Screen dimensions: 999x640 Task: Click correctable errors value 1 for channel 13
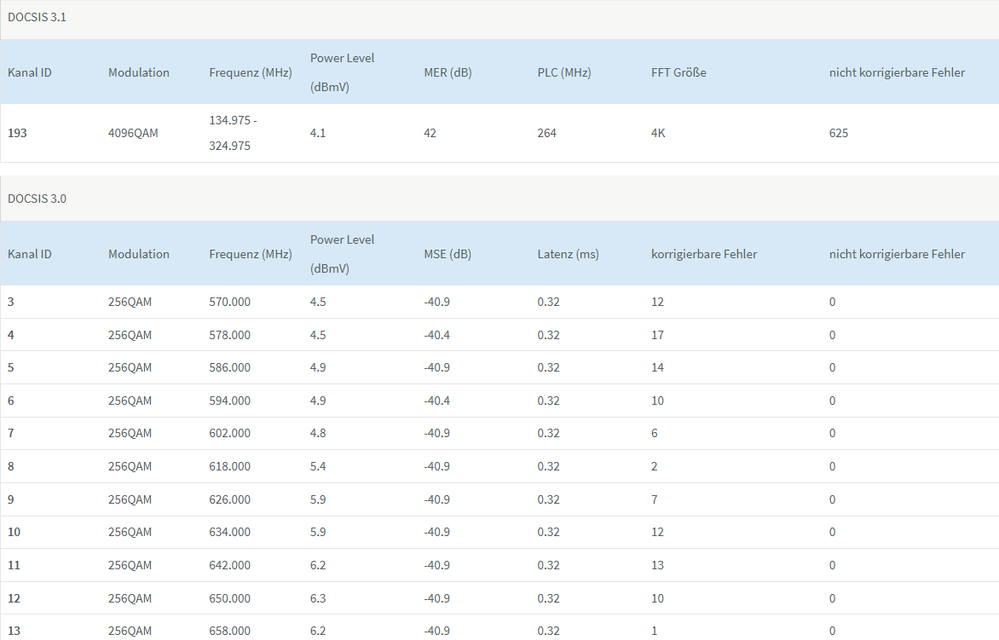pyautogui.click(x=654, y=630)
